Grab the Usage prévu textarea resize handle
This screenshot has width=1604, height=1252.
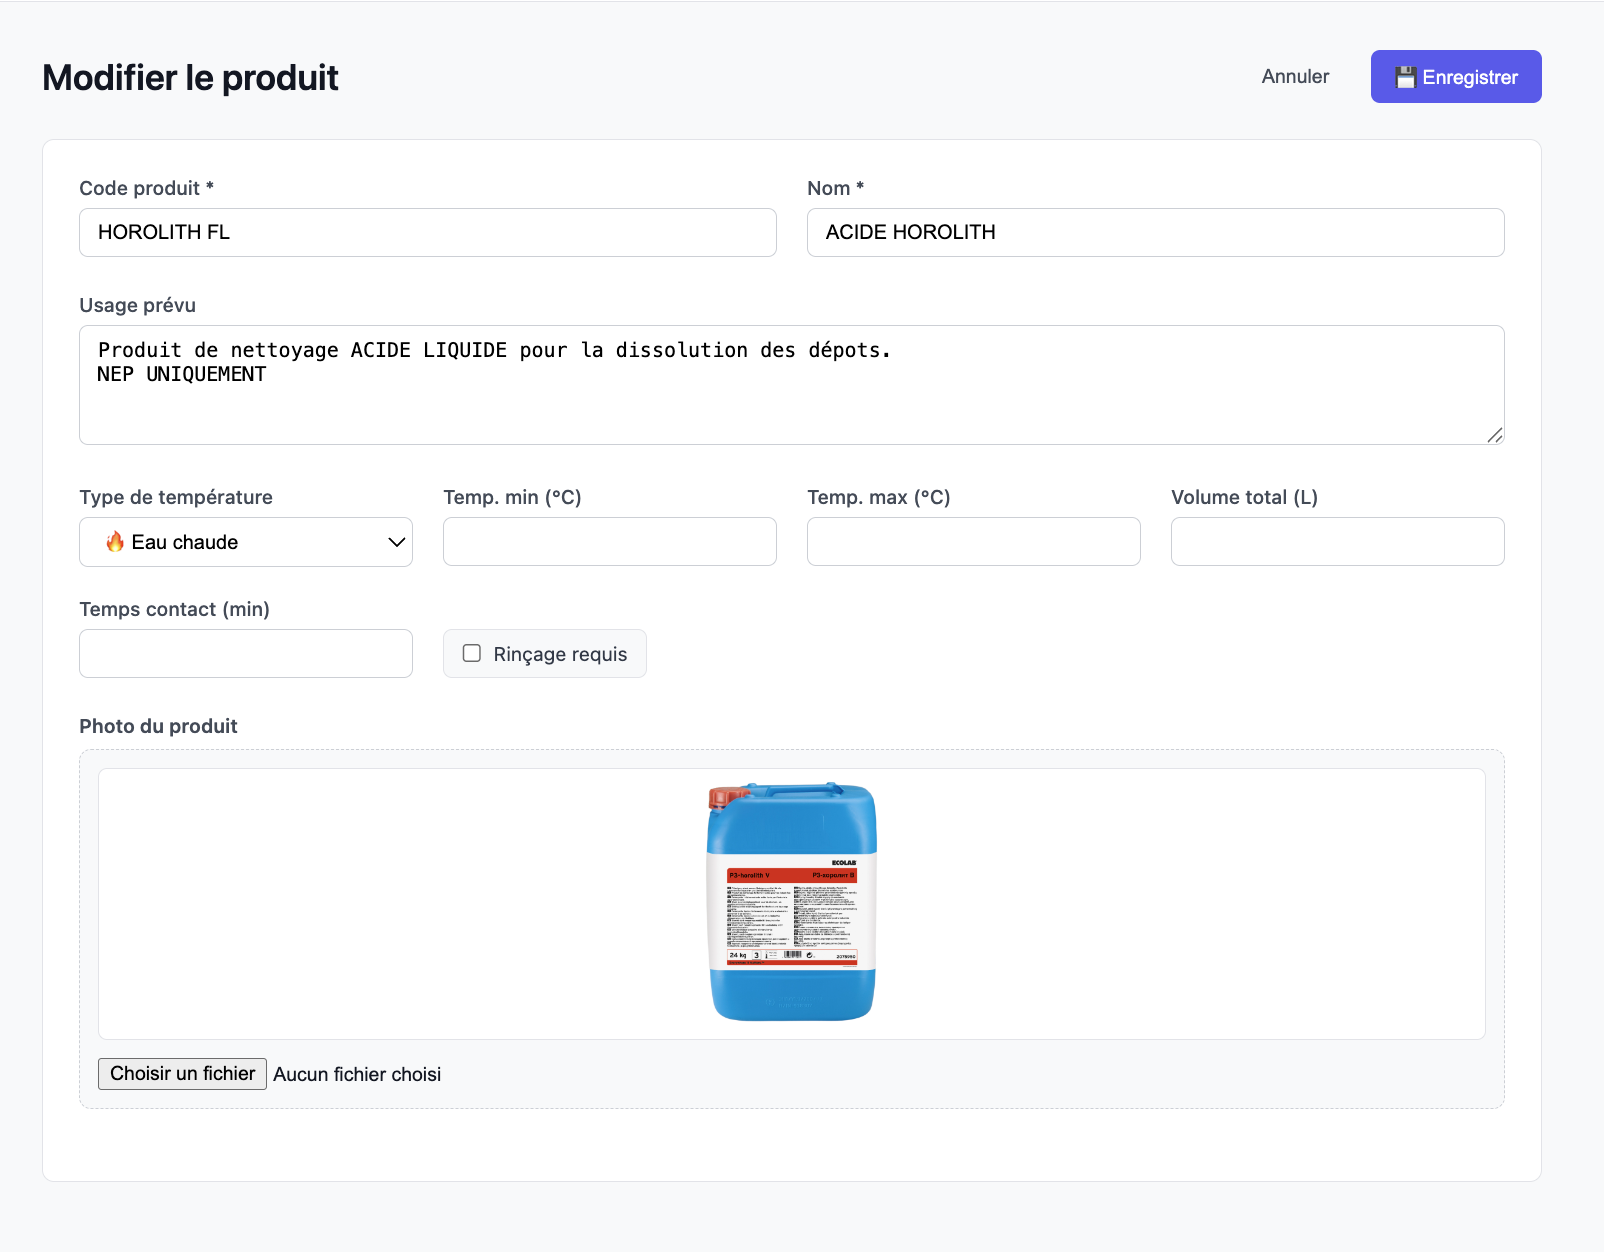click(1494, 435)
